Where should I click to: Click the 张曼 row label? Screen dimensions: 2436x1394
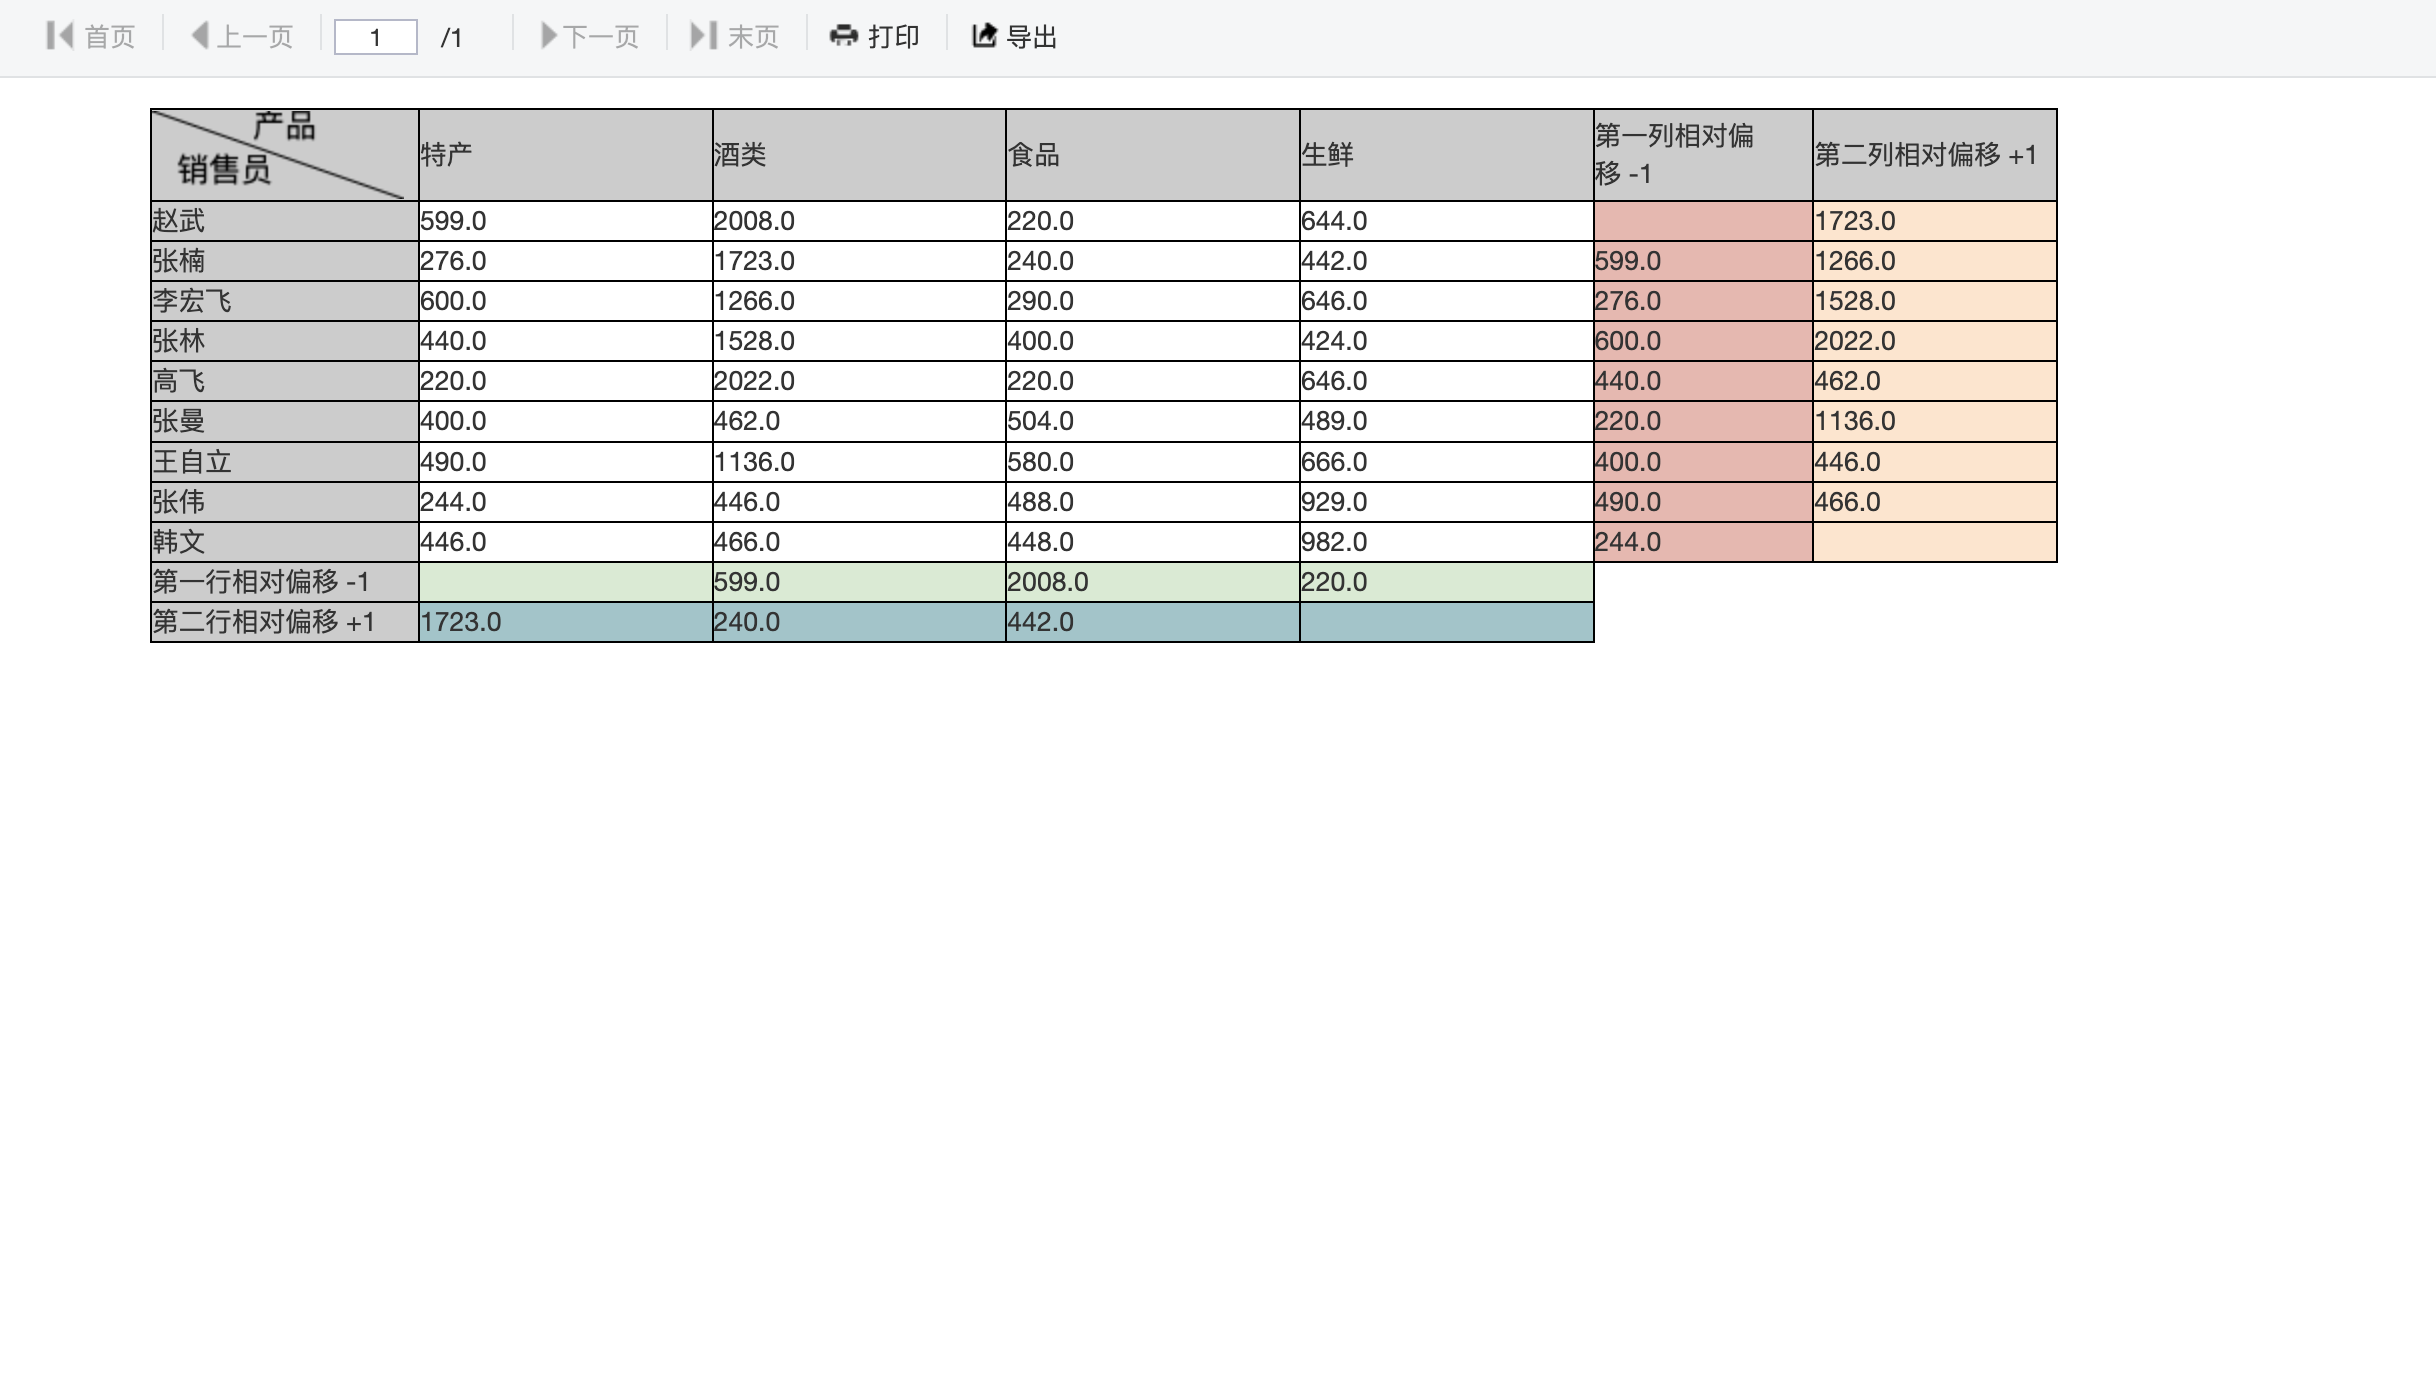(x=285, y=421)
